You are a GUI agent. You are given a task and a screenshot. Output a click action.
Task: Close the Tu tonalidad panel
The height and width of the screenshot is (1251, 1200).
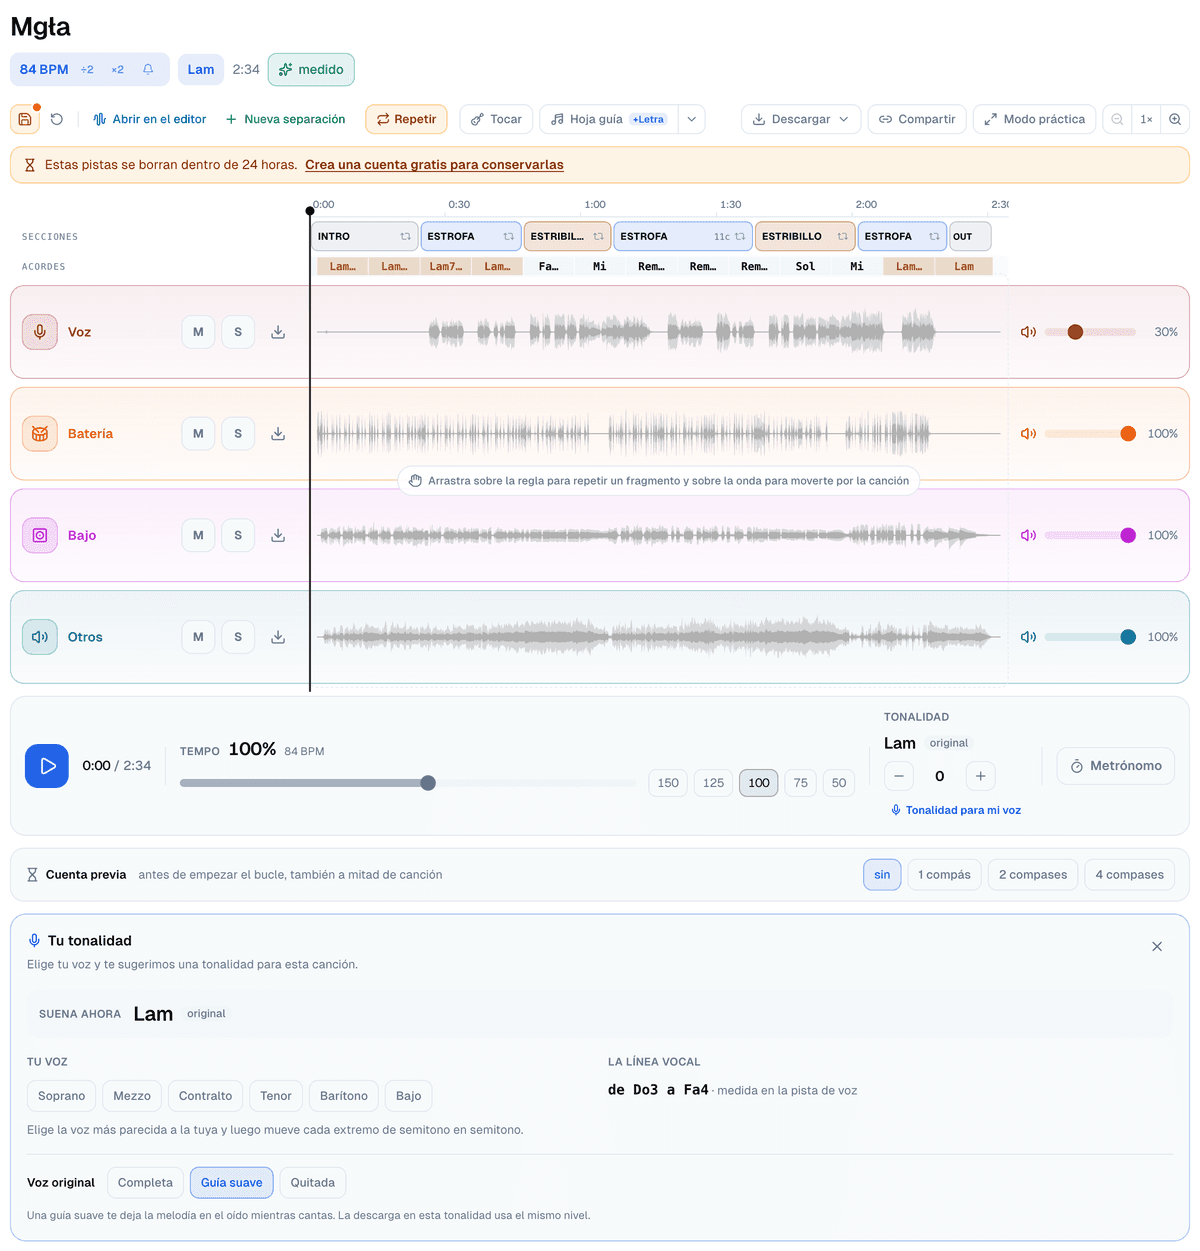click(x=1157, y=947)
